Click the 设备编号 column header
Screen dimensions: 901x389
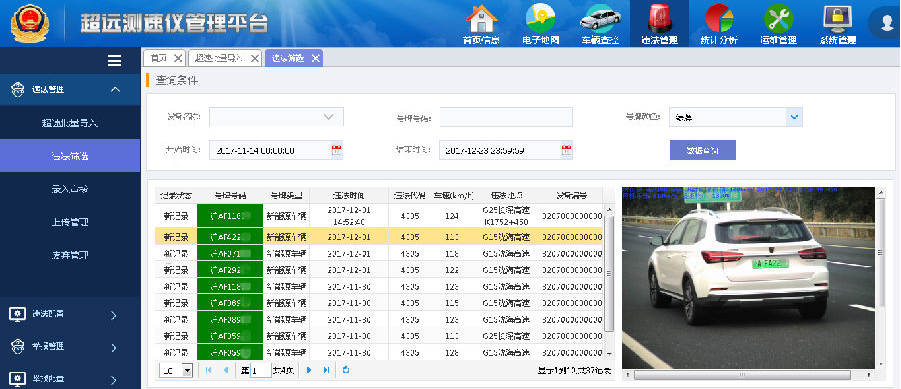click(571, 195)
